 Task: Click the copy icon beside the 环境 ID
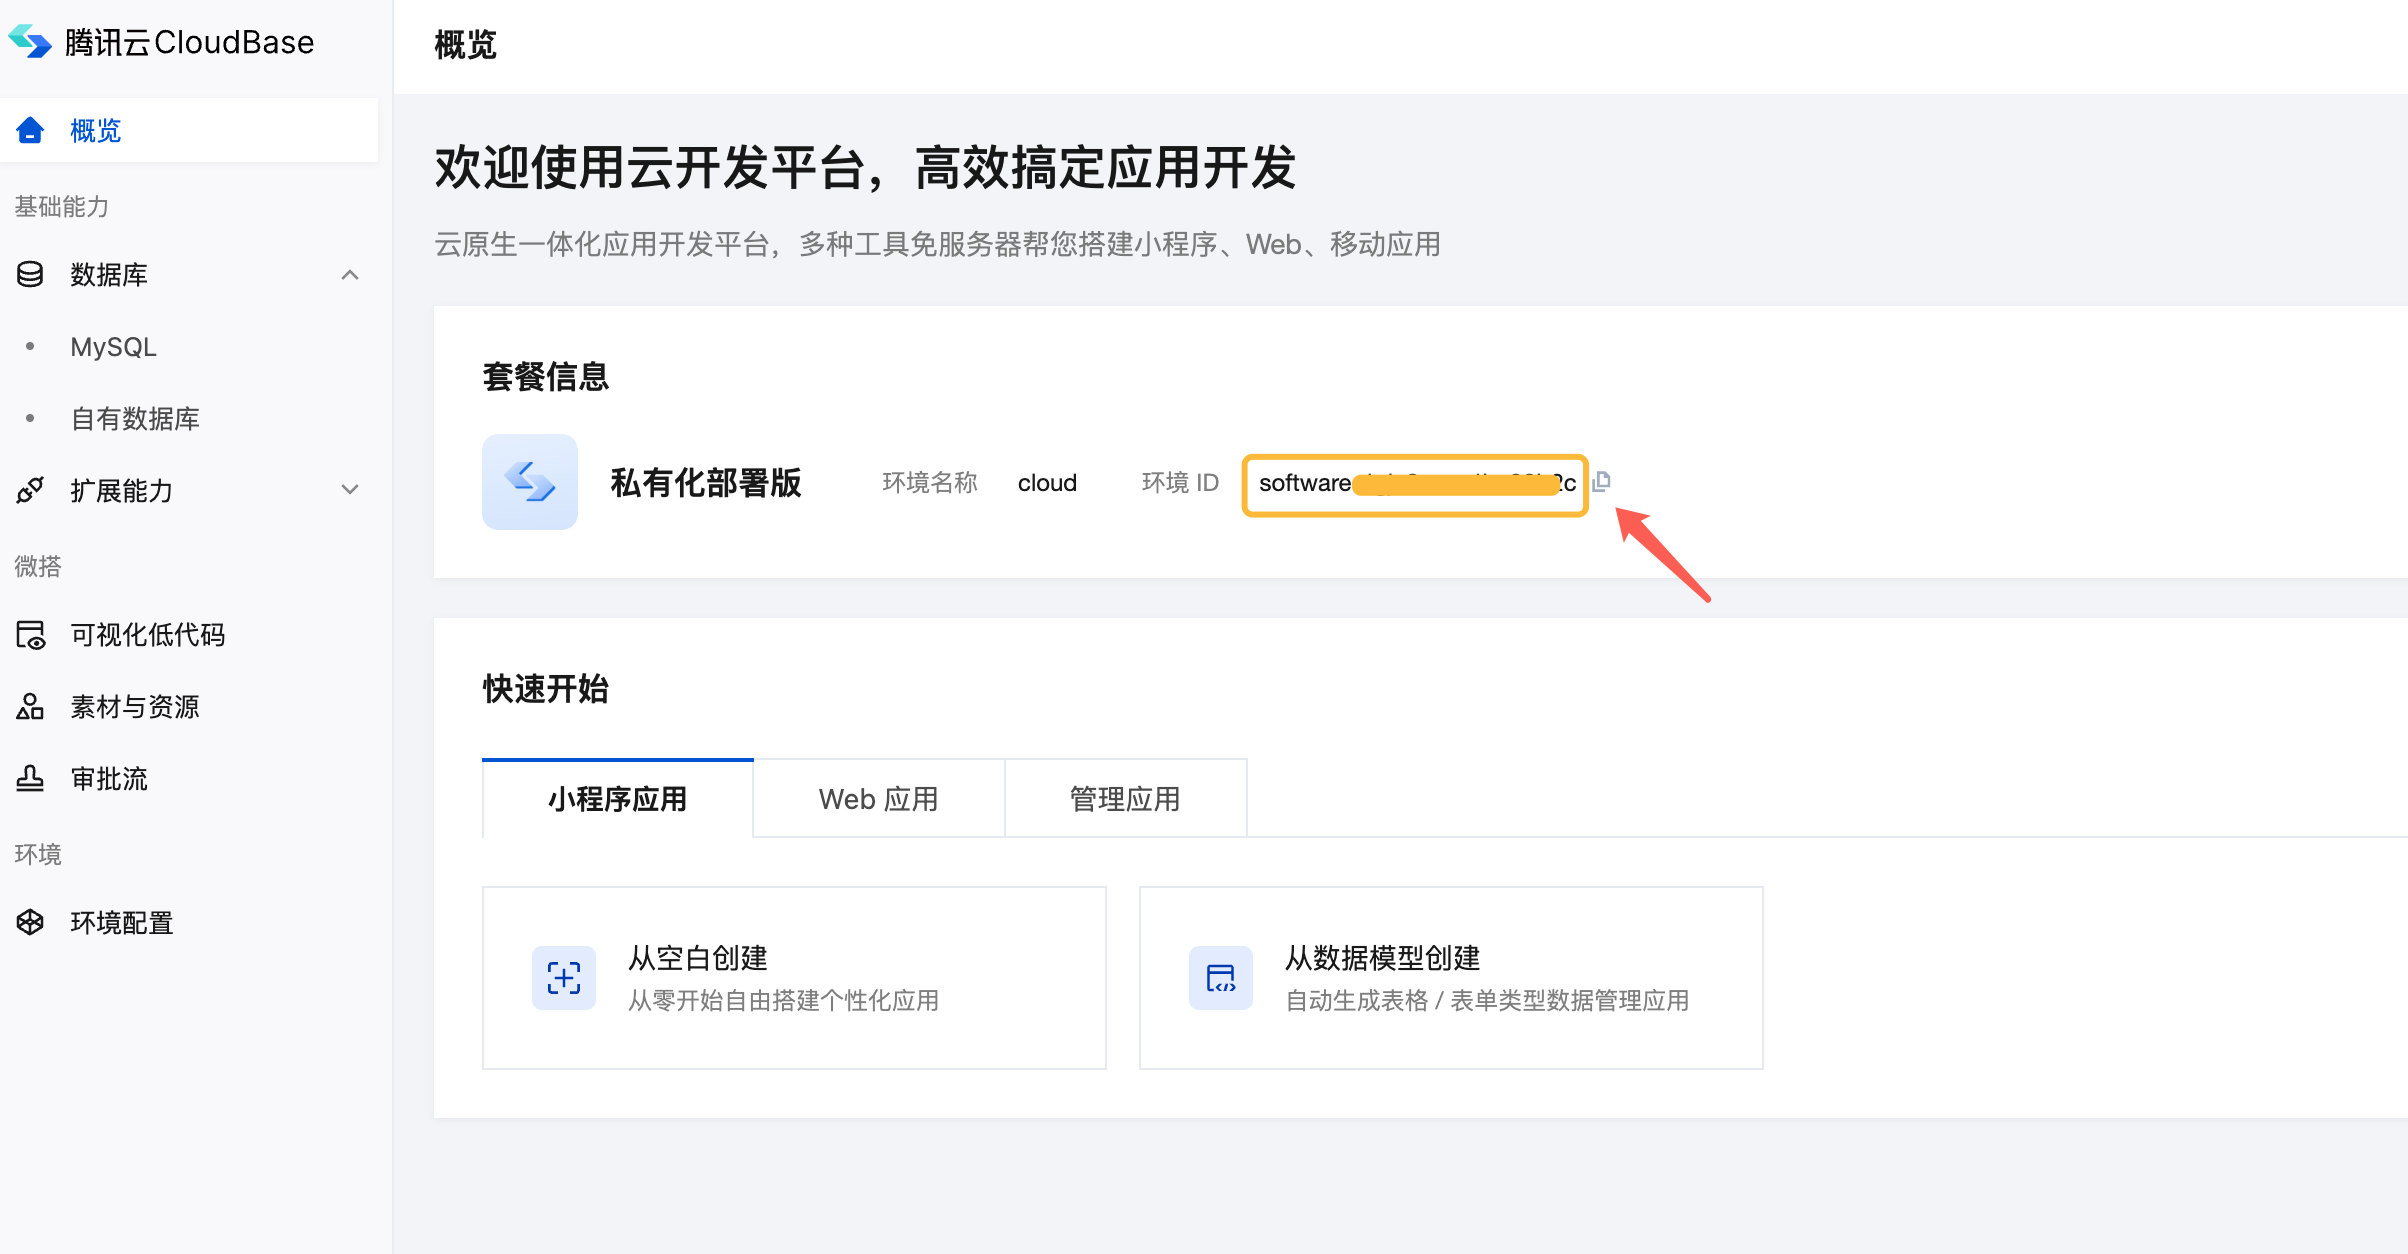[x=1603, y=482]
